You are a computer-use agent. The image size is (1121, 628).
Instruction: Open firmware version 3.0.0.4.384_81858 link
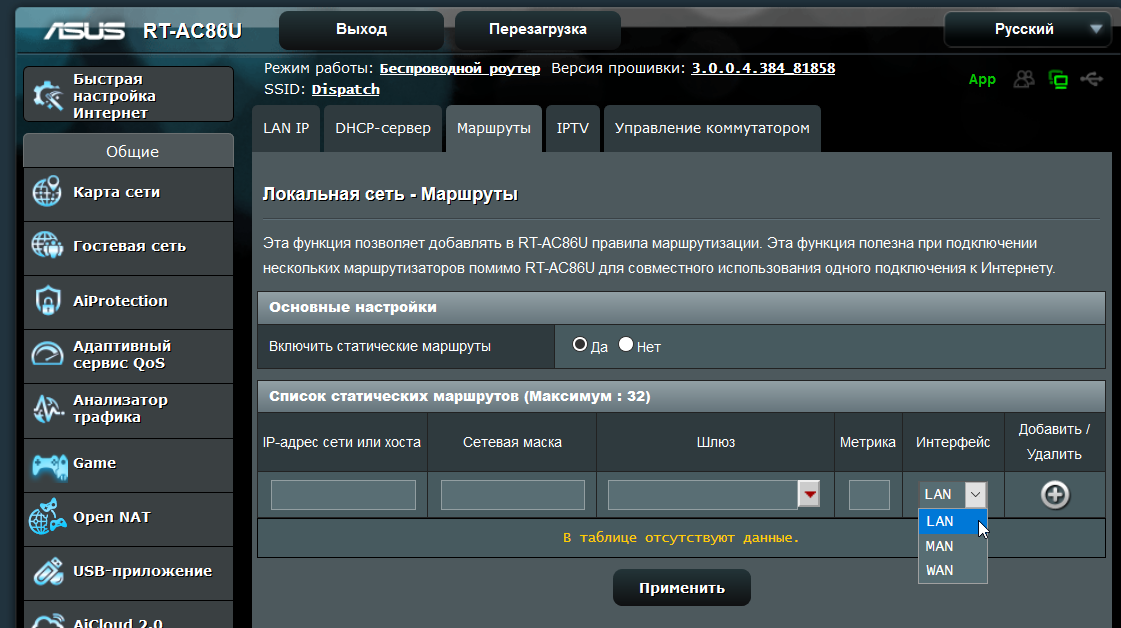(x=763, y=69)
